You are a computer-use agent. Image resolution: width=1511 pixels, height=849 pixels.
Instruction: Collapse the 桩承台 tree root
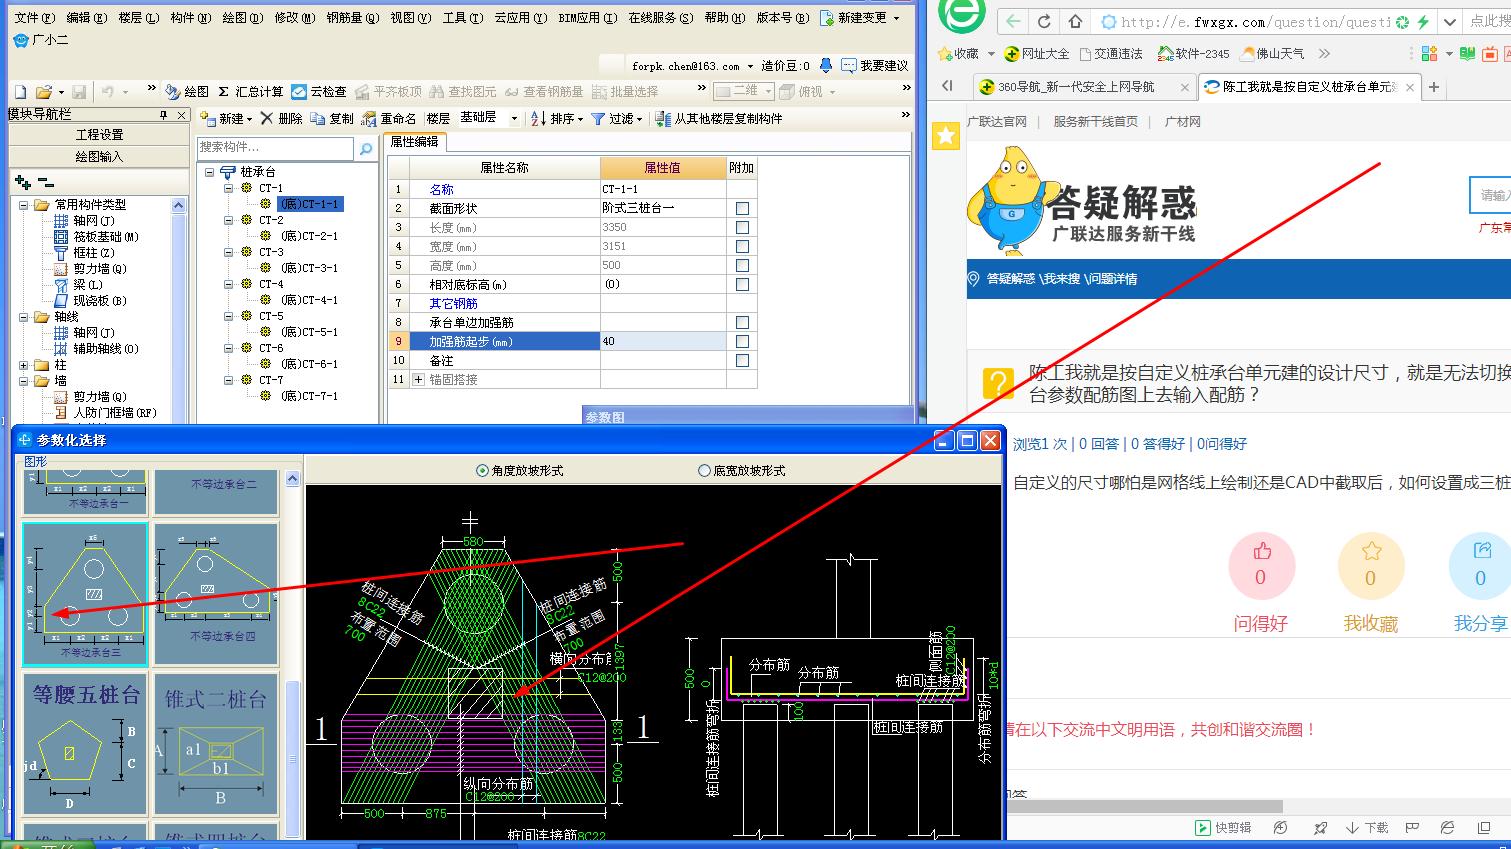pyautogui.click(x=209, y=172)
